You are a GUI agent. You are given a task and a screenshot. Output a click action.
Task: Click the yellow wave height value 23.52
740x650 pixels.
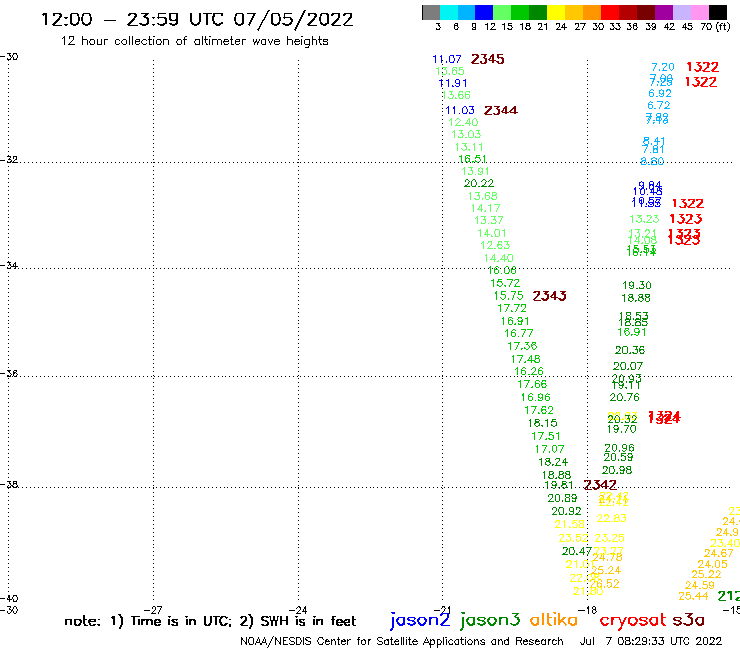[573, 538]
